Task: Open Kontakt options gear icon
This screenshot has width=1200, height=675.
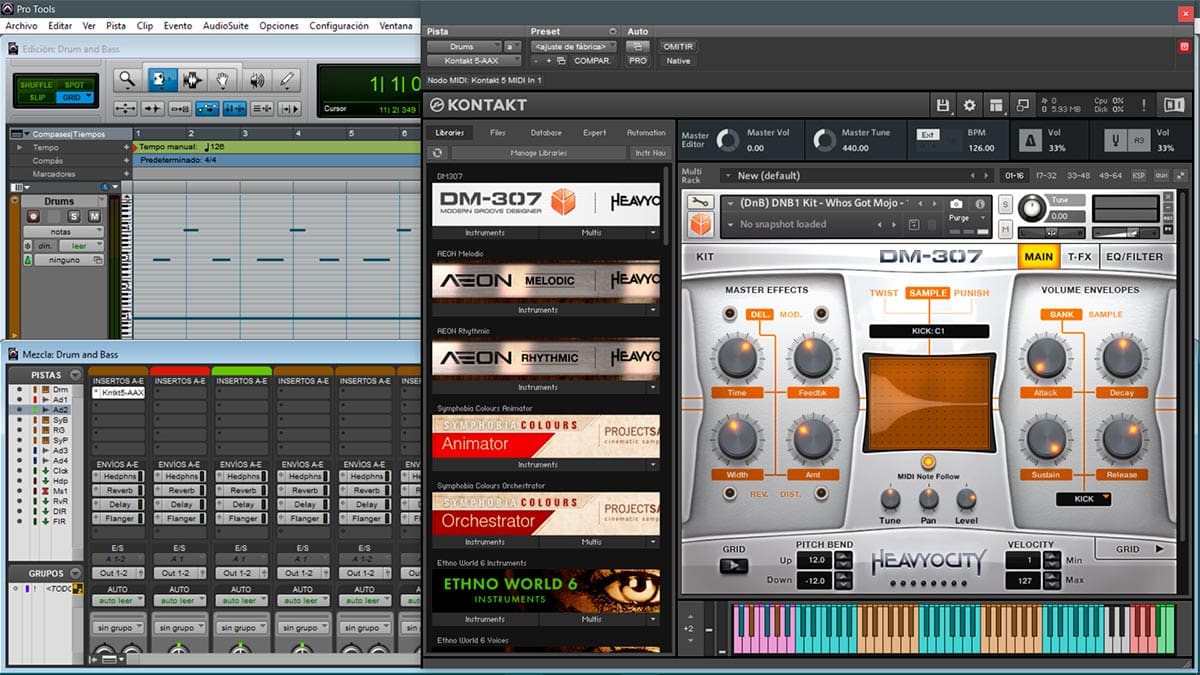Action: (x=969, y=105)
